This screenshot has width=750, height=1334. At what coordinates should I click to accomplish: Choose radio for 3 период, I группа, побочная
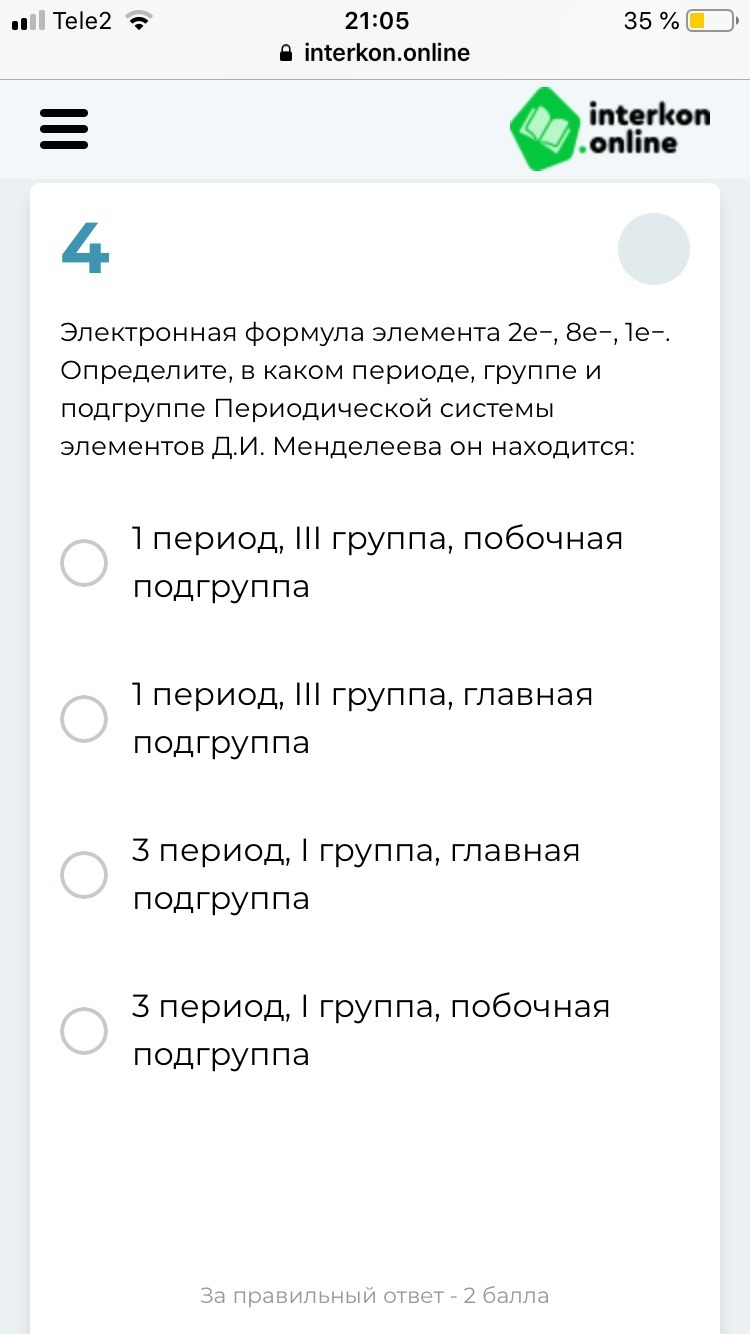84,1031
